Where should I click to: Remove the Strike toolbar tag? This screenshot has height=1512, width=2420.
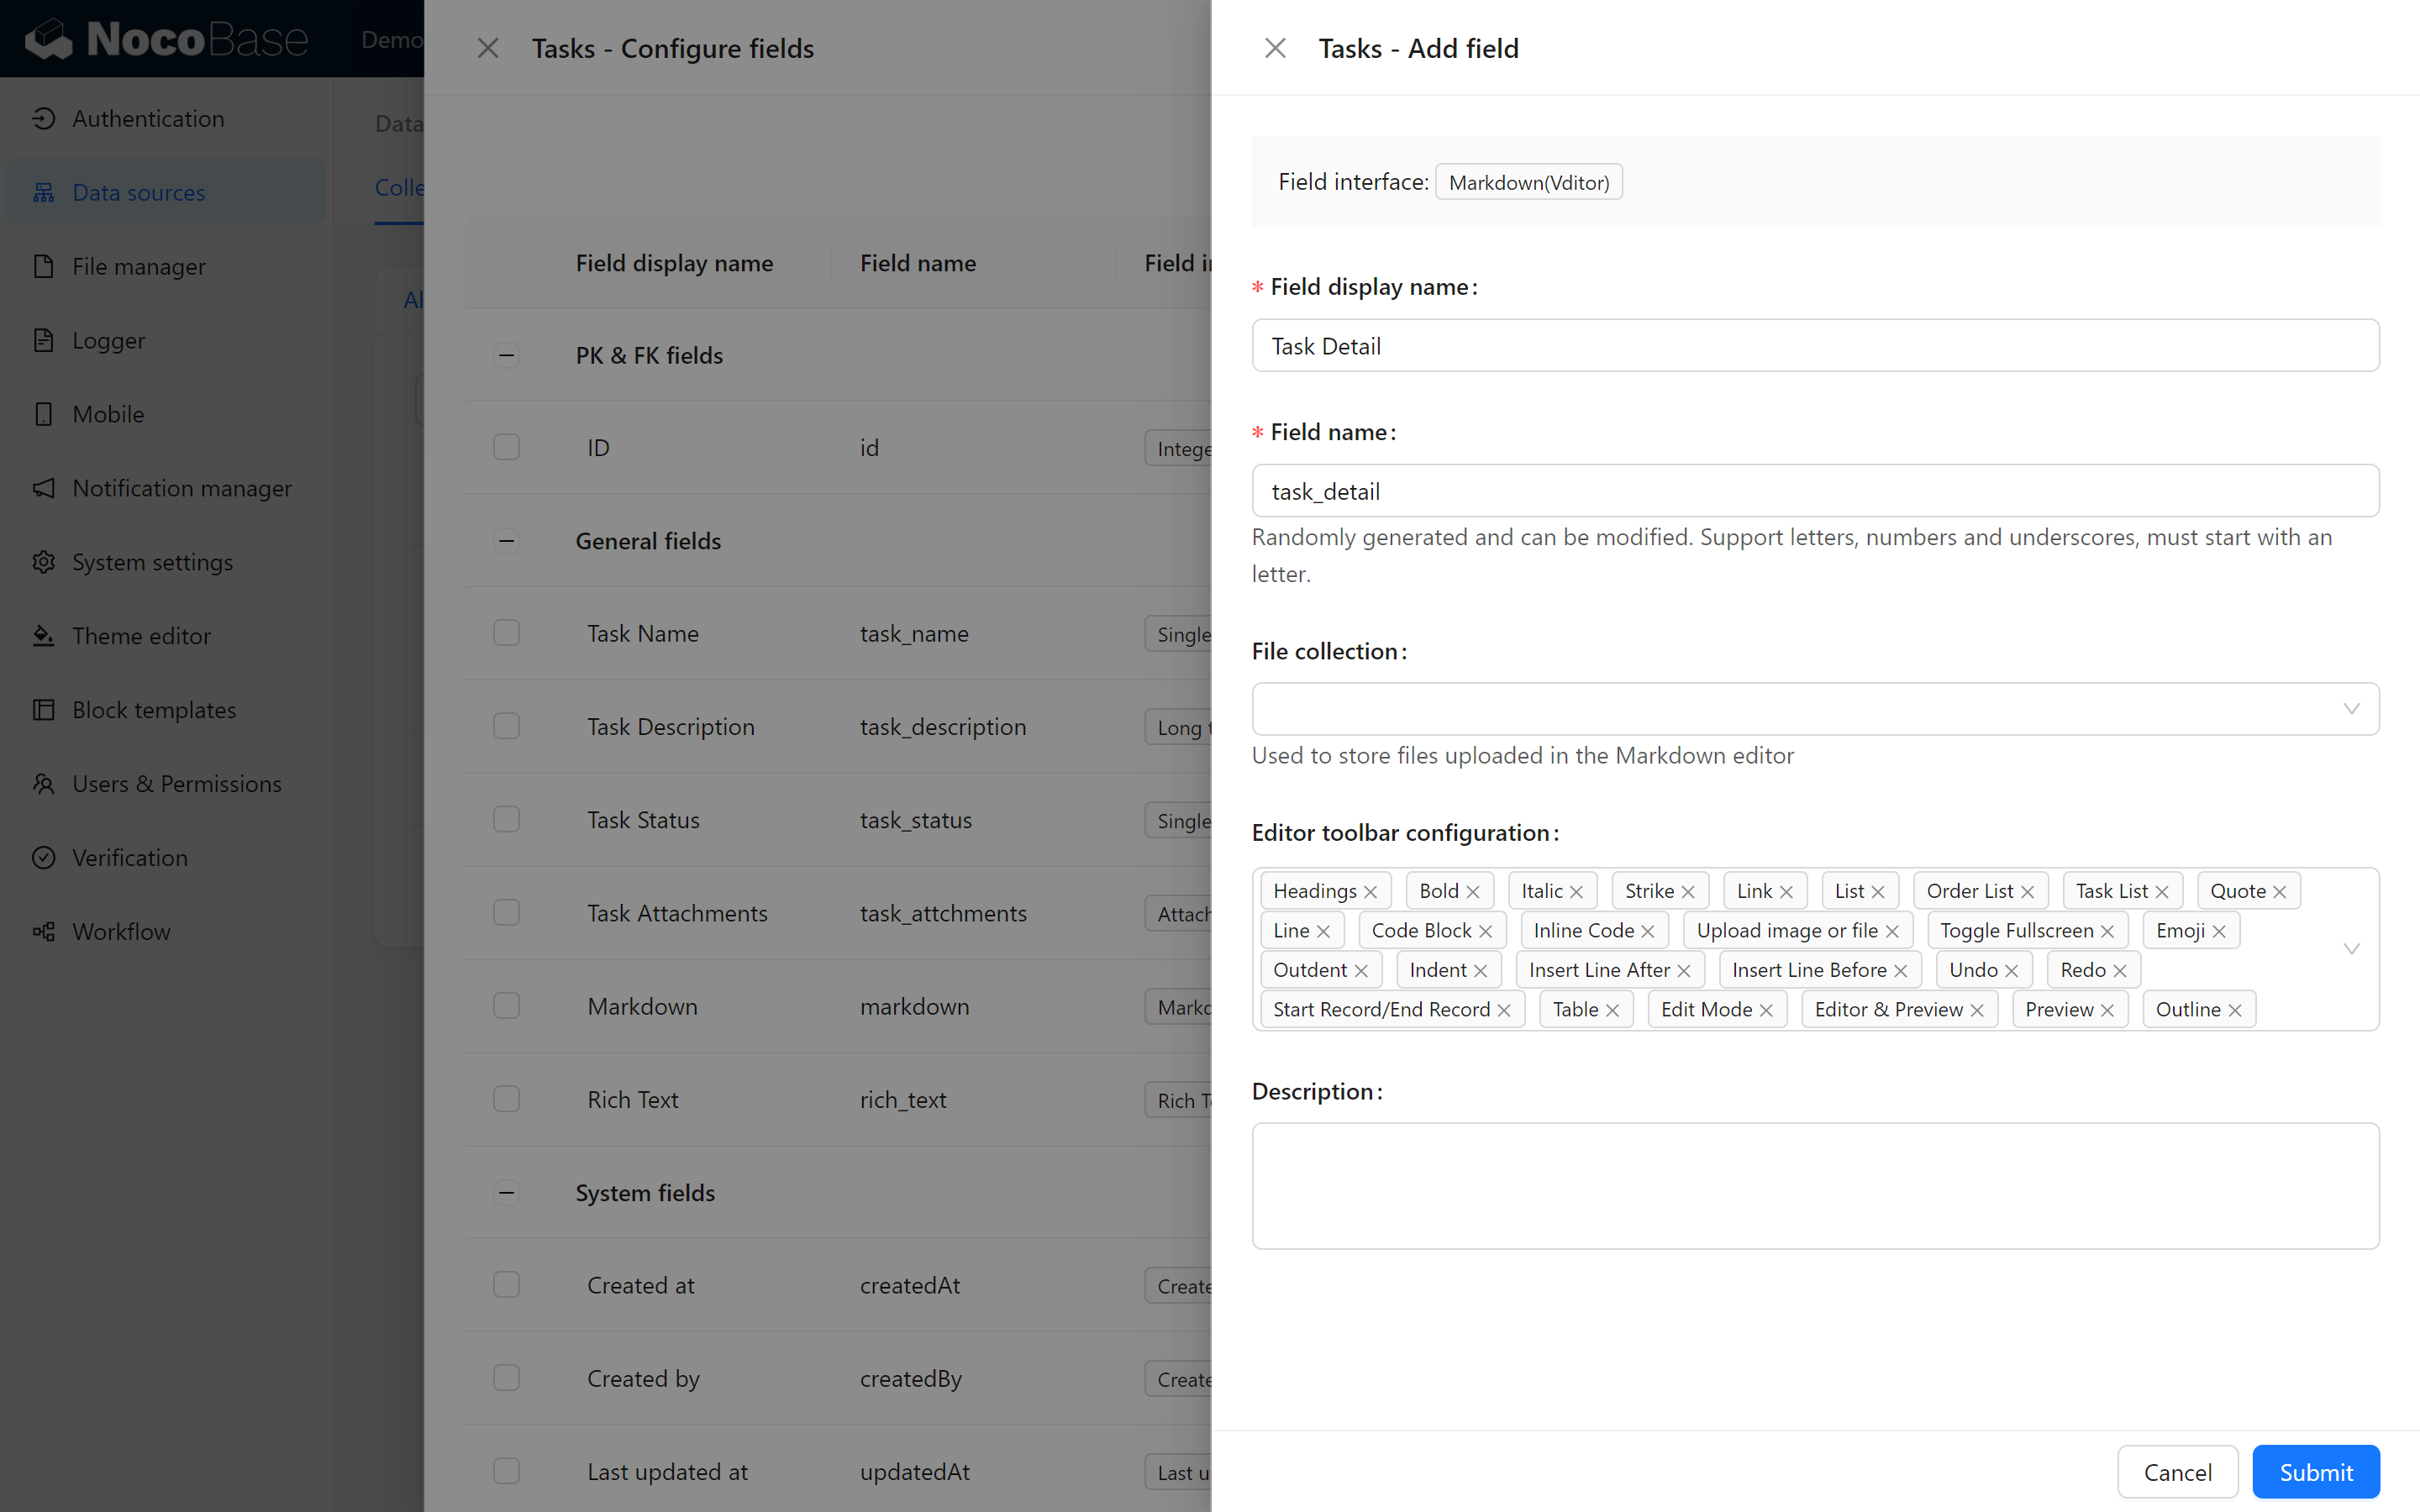1688,892
